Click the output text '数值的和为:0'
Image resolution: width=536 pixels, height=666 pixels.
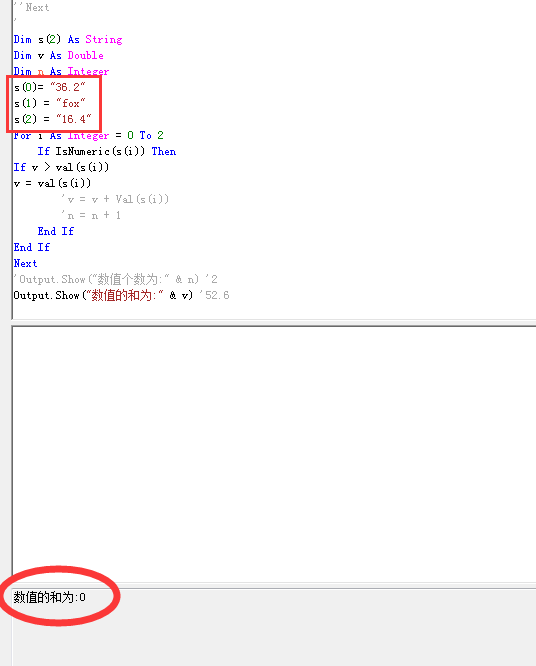point(50,598)
